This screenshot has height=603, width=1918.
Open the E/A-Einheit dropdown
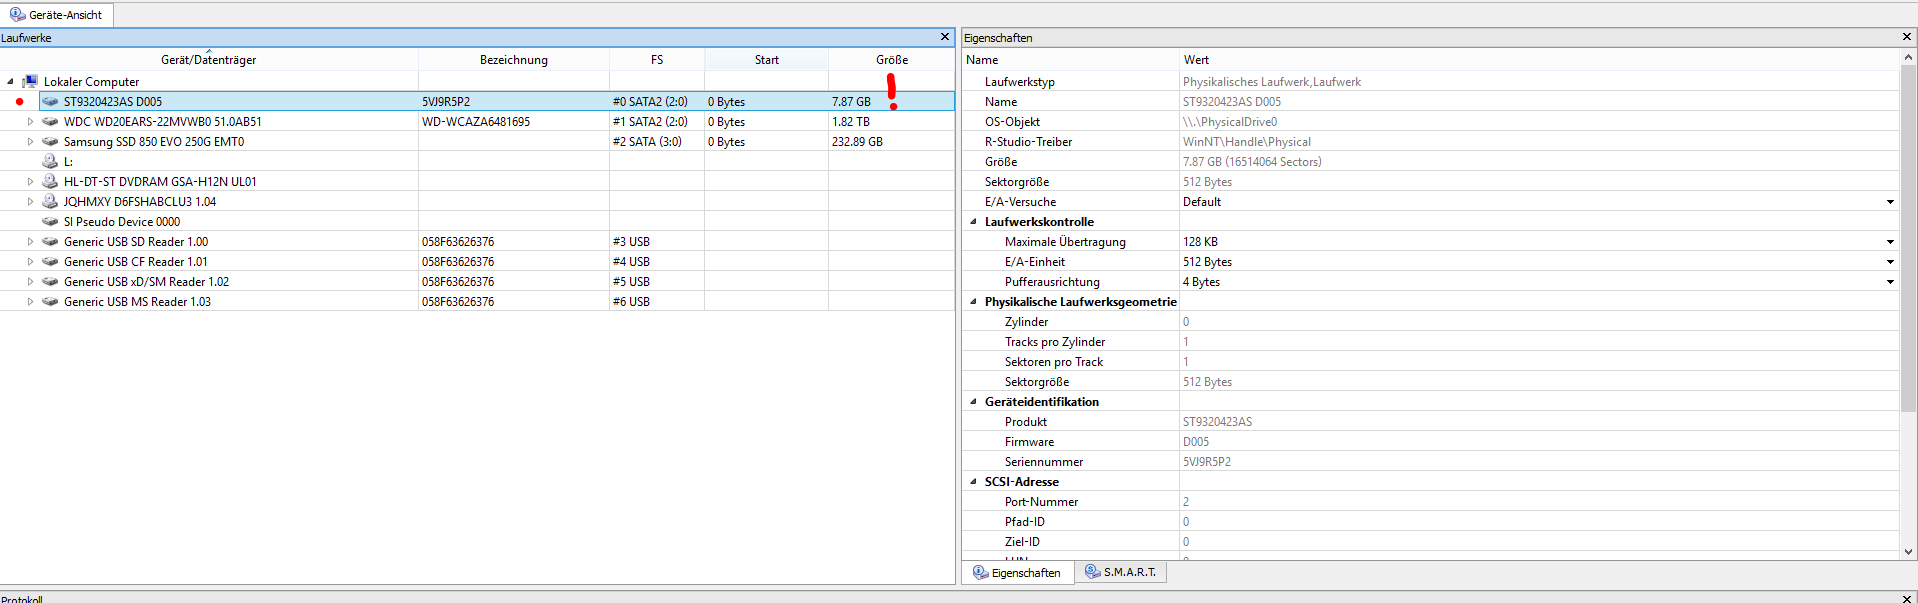(x=1890, y=262)
